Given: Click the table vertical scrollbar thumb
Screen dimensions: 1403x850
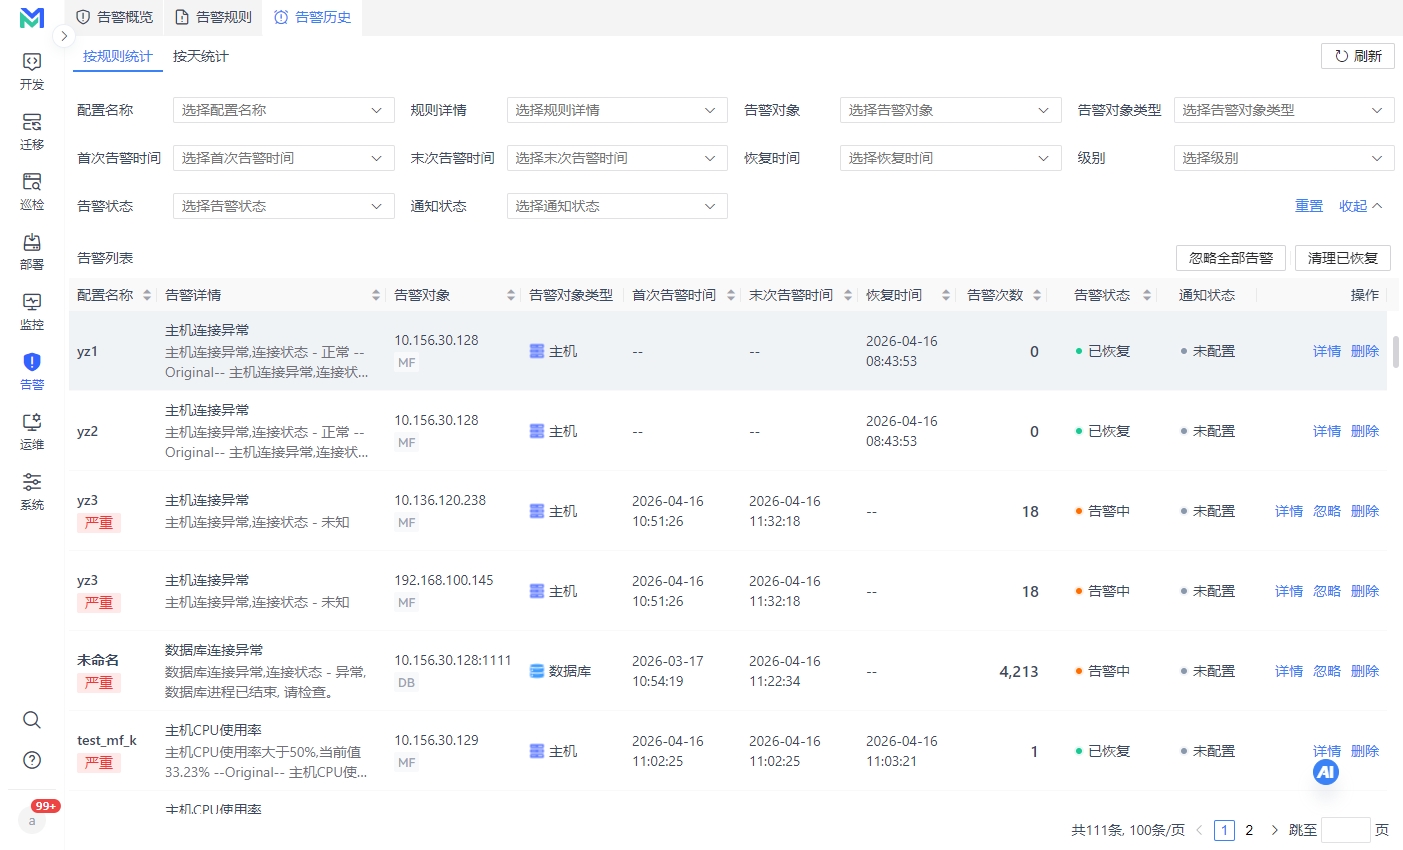Looking at the screenshot, I should [x=1395, y=352].
